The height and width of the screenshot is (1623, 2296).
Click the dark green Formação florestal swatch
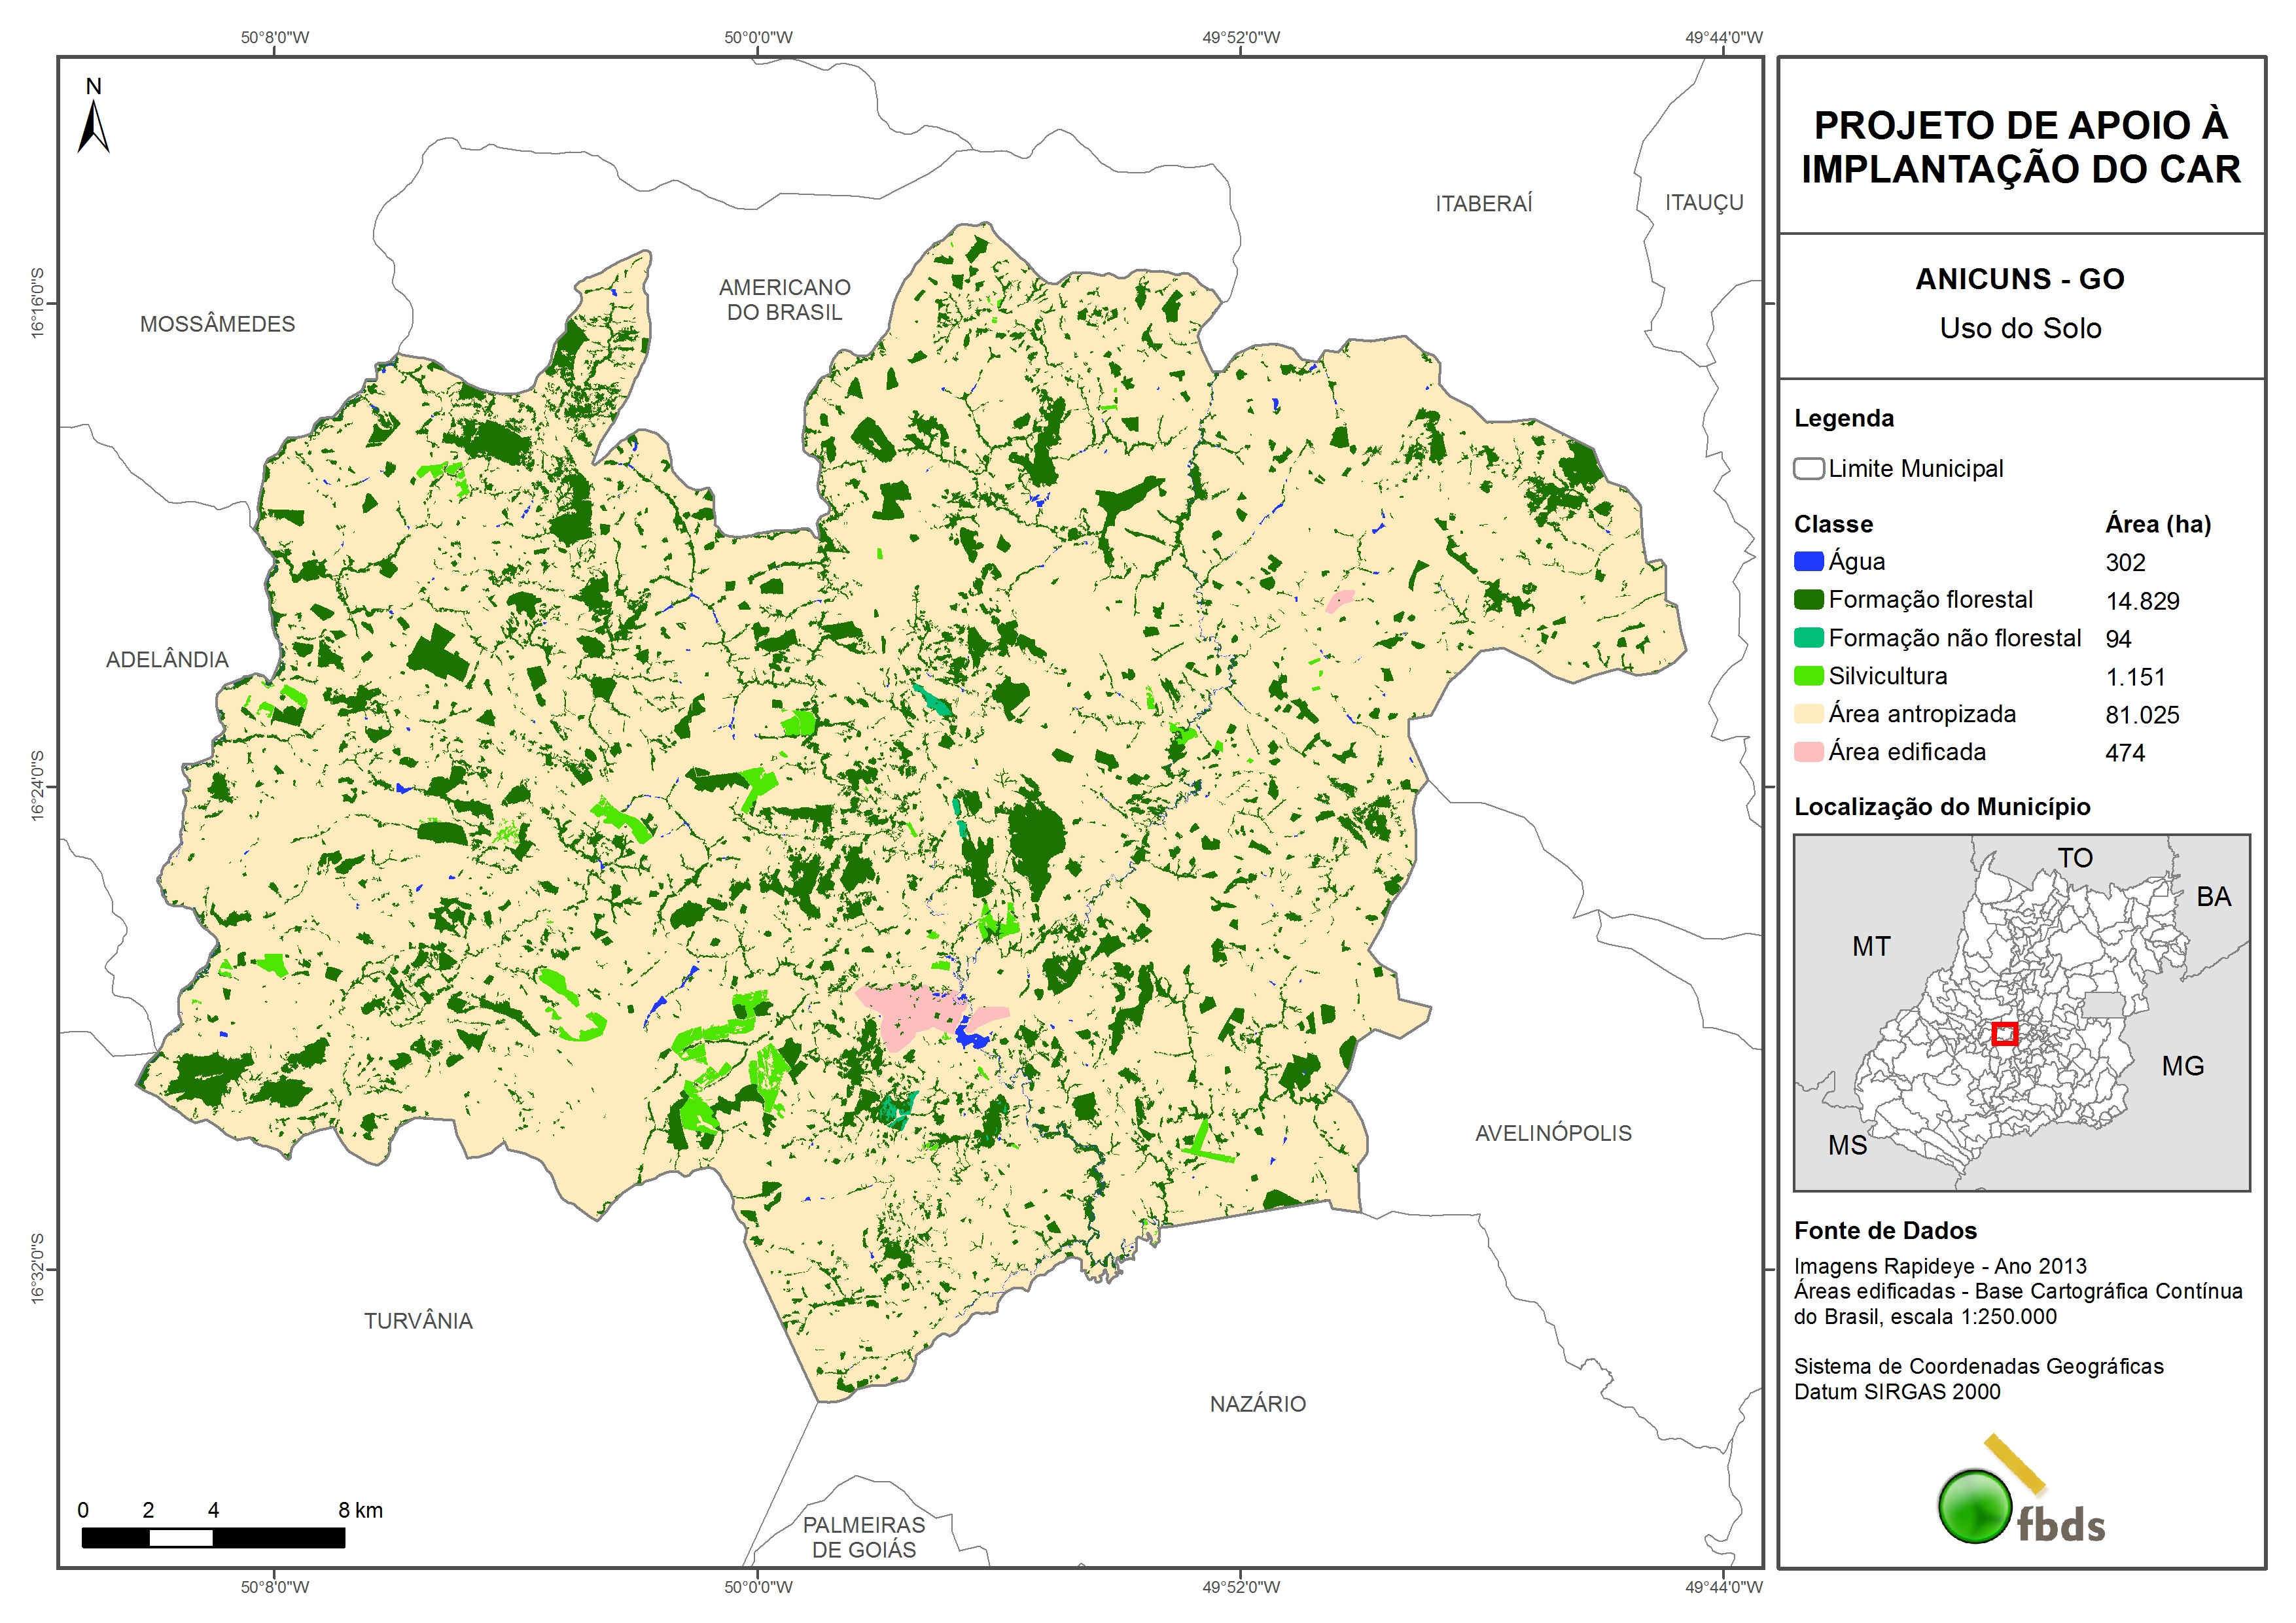1808,600
